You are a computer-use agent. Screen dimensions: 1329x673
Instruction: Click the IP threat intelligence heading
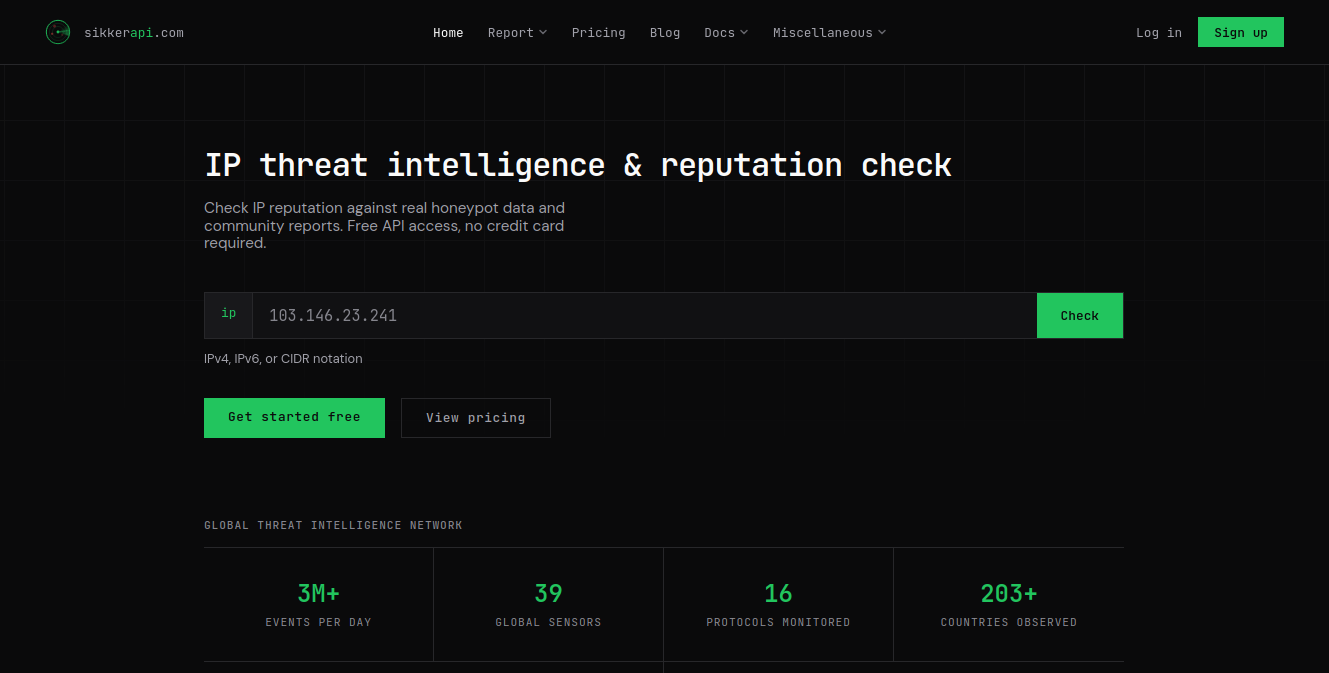[x=577, y=164]
